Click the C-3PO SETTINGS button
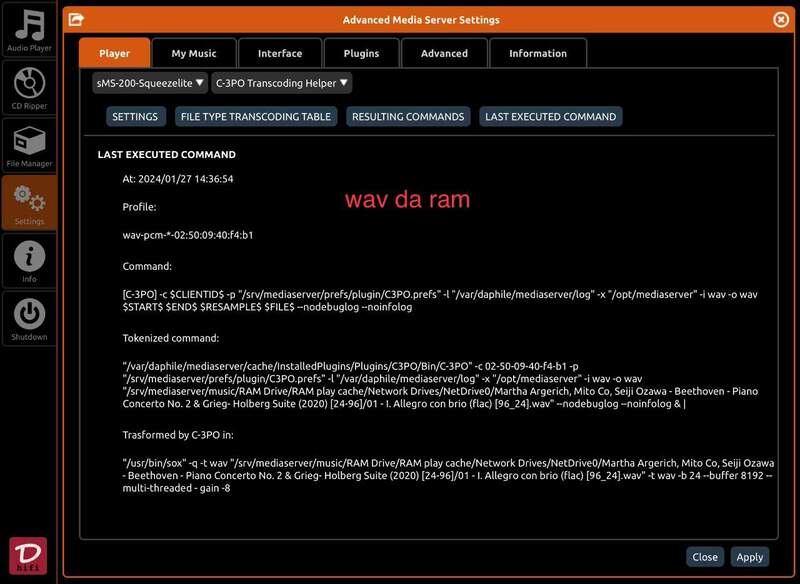This screenshot has height=584, width=800. tap(135, 117)
